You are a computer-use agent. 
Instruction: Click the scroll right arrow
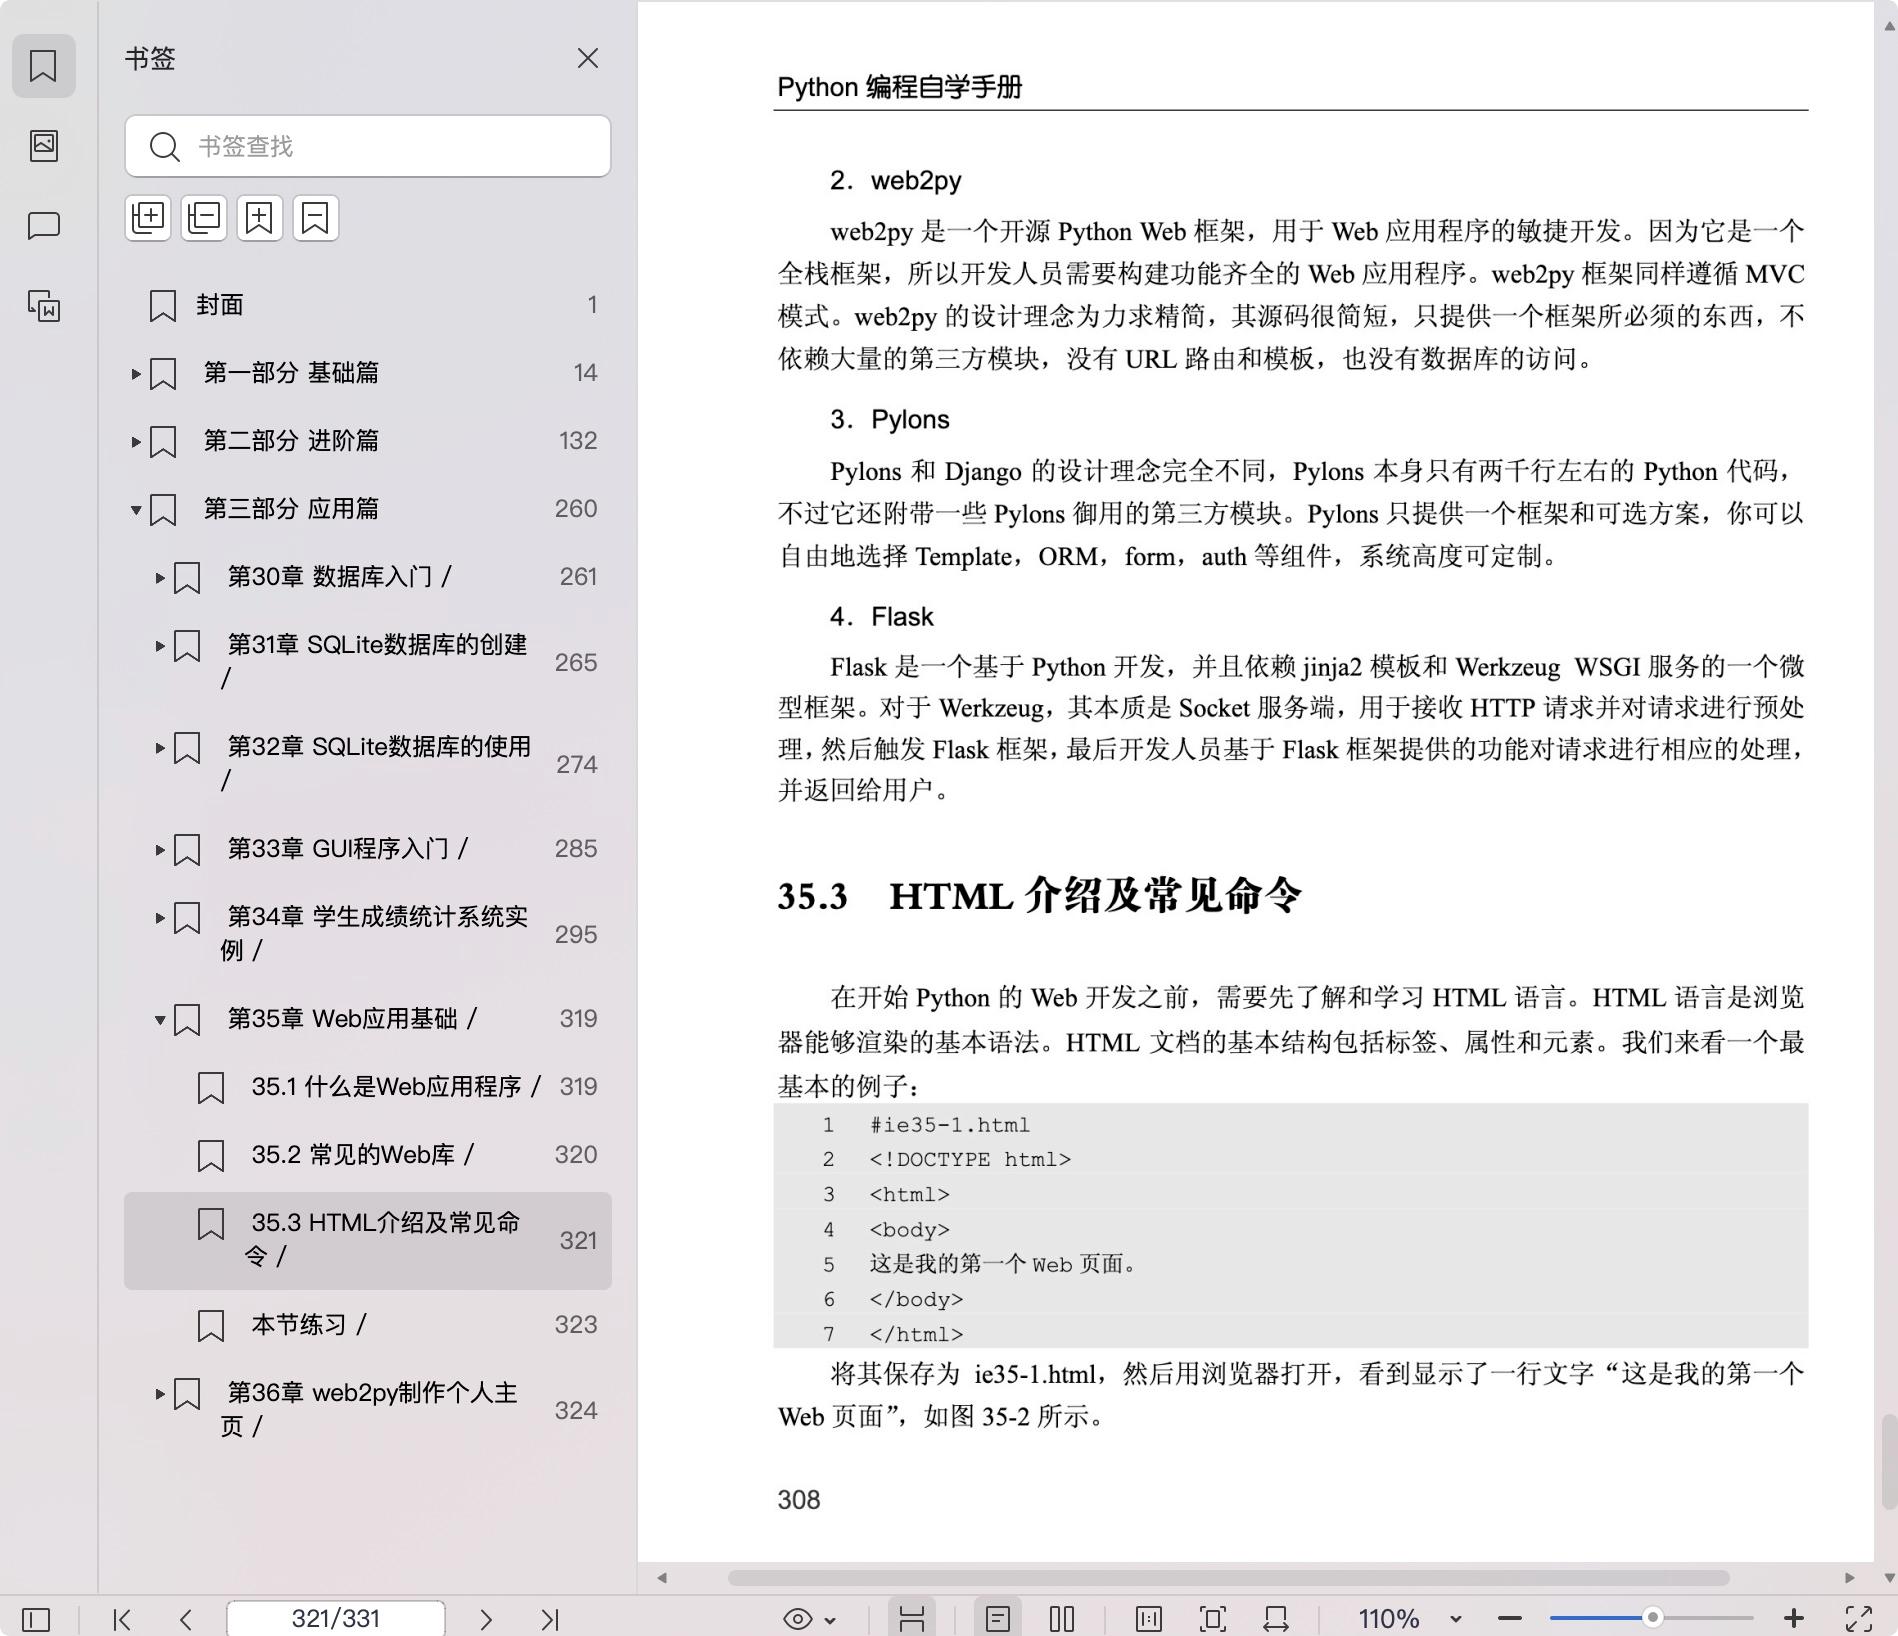click(1849, 1578)
